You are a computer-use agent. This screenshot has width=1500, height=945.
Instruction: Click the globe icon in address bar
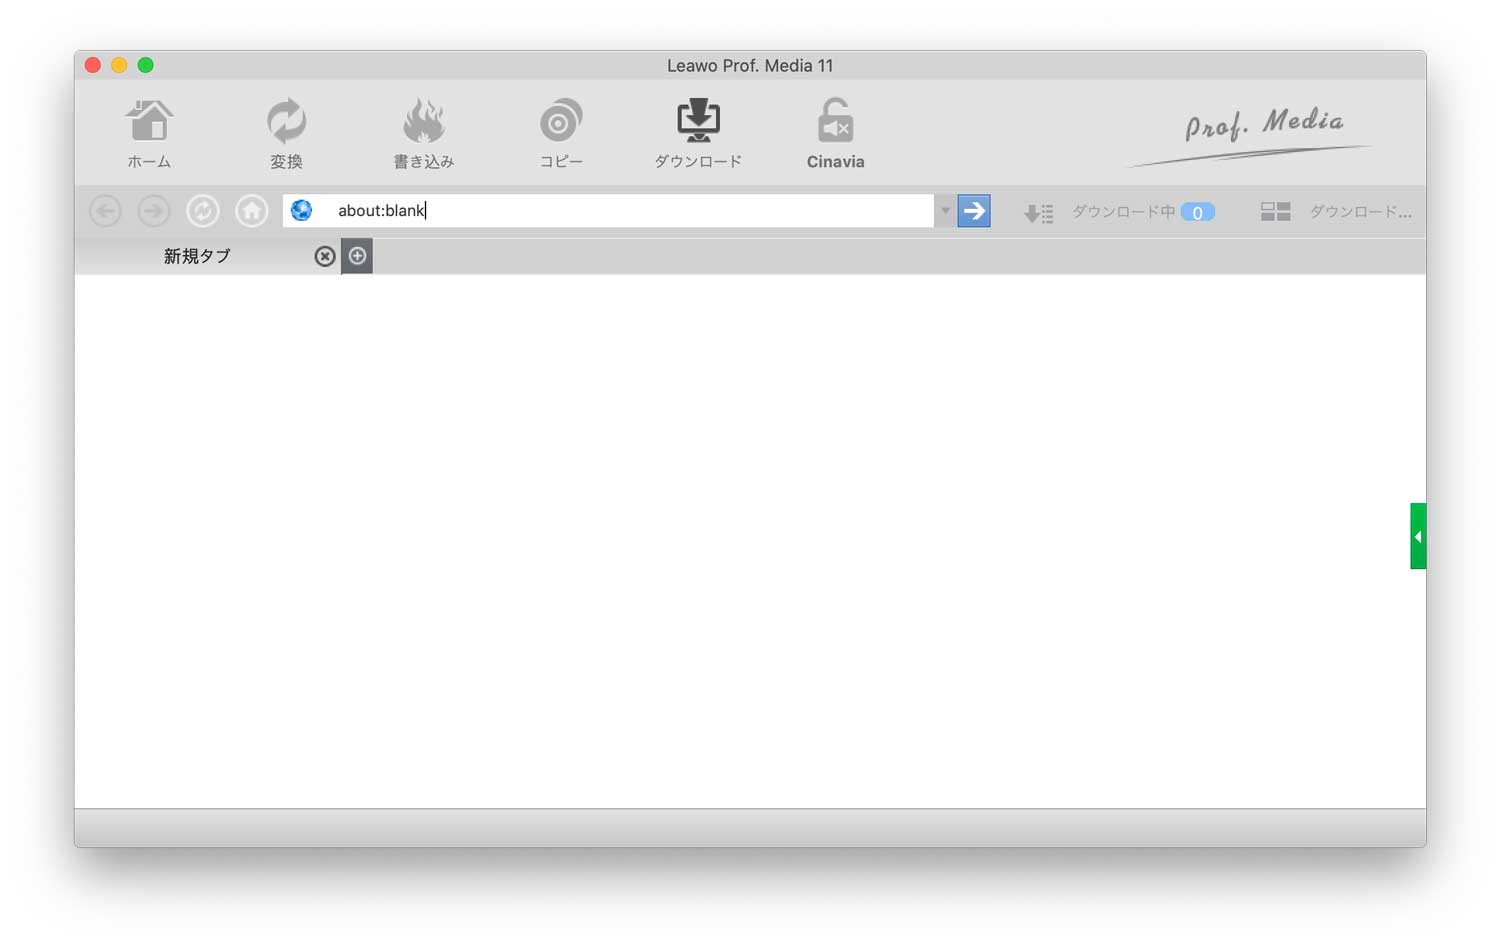(x=301, y=211)
